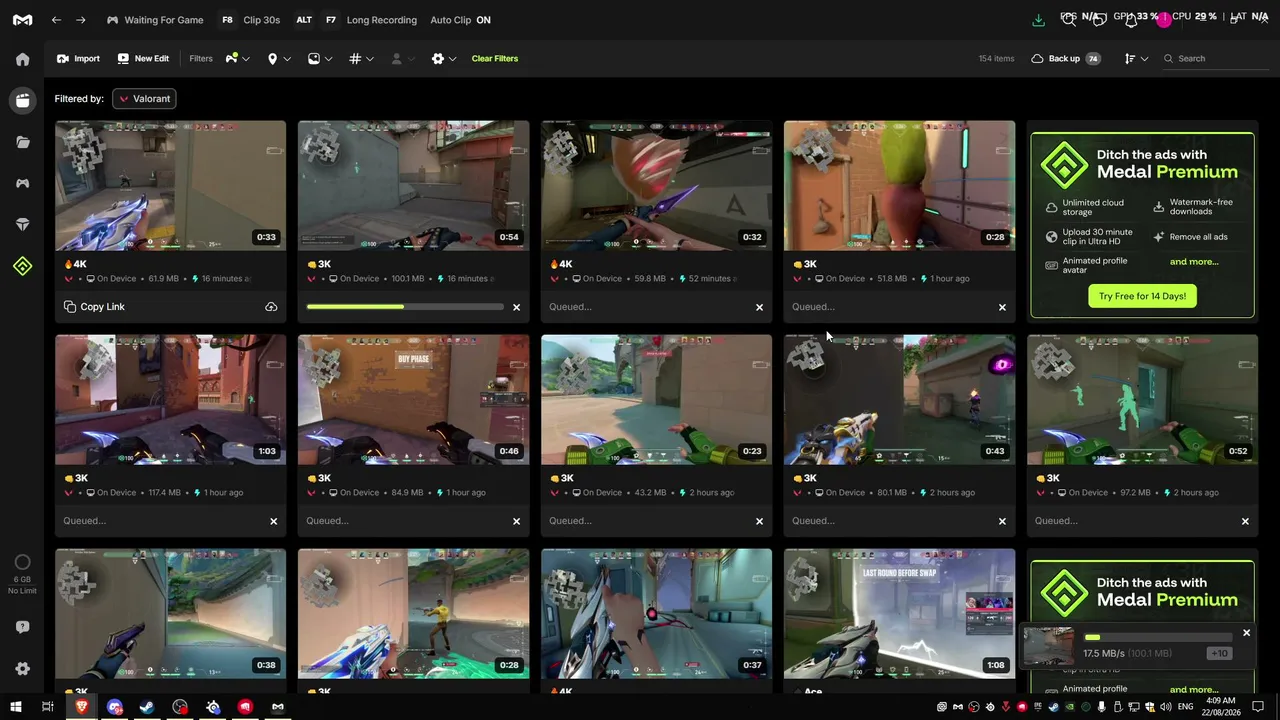Open the user filter dropdown
The width and height of the screenshot is (1280, 720).
403,59
